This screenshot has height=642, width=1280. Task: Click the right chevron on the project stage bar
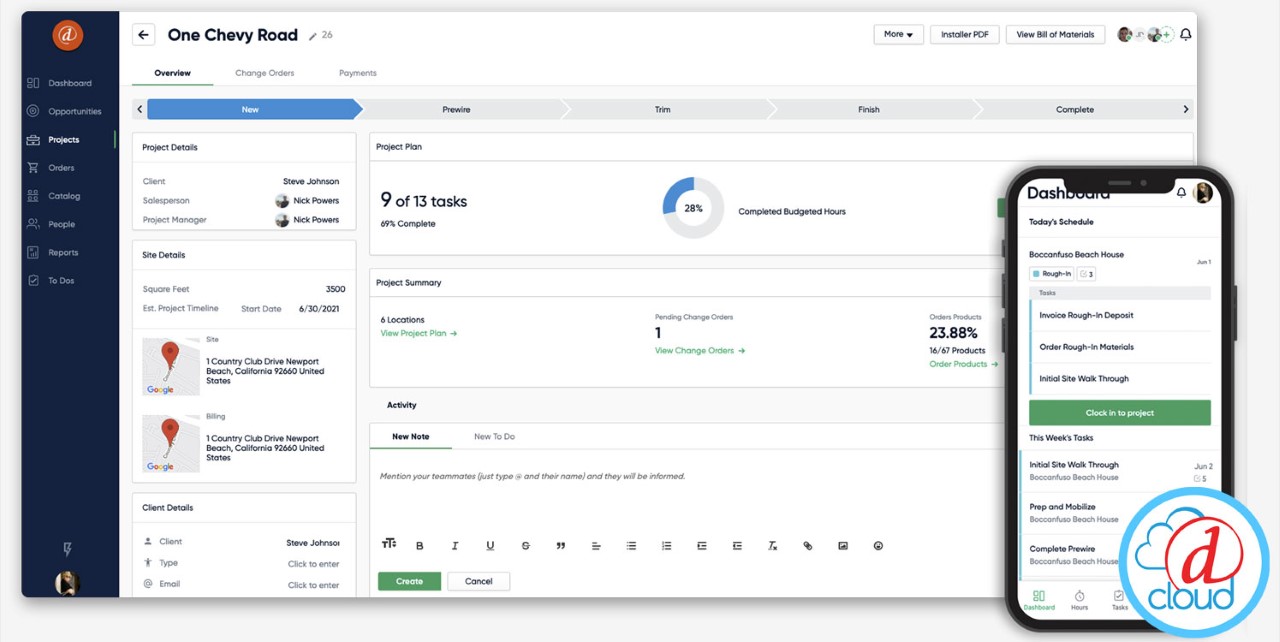(1186, 109)
